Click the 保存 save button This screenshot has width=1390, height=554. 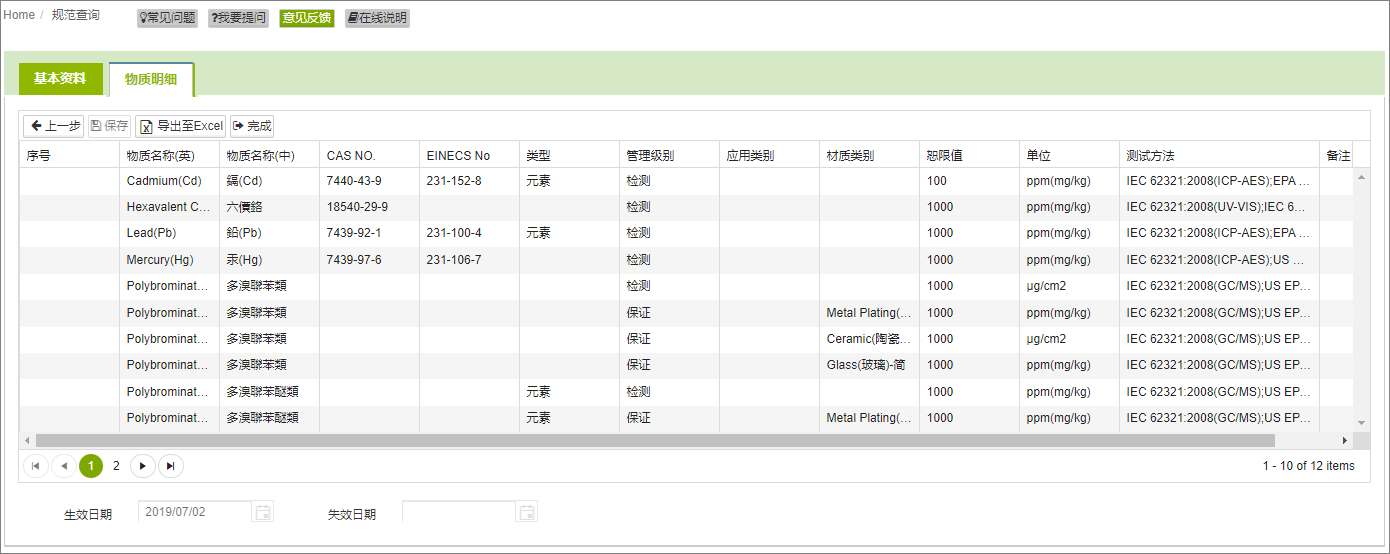coord(109,126)
